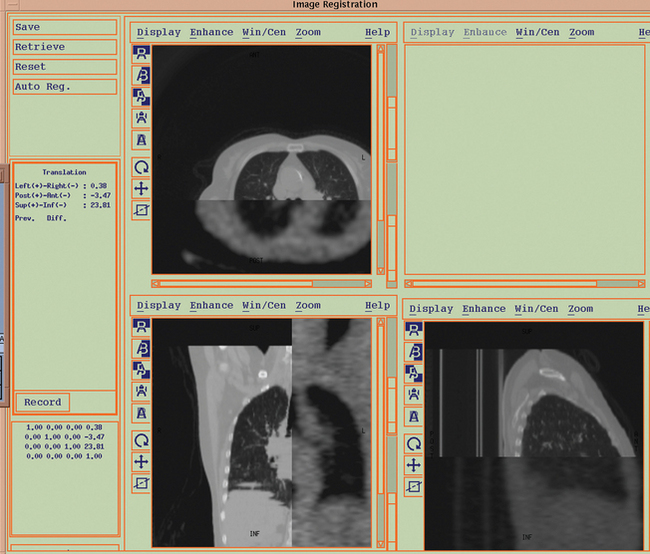Click the Auto Reg. button
The width and height of the screenshot is (650, 554).
click(x=63, y=87)
